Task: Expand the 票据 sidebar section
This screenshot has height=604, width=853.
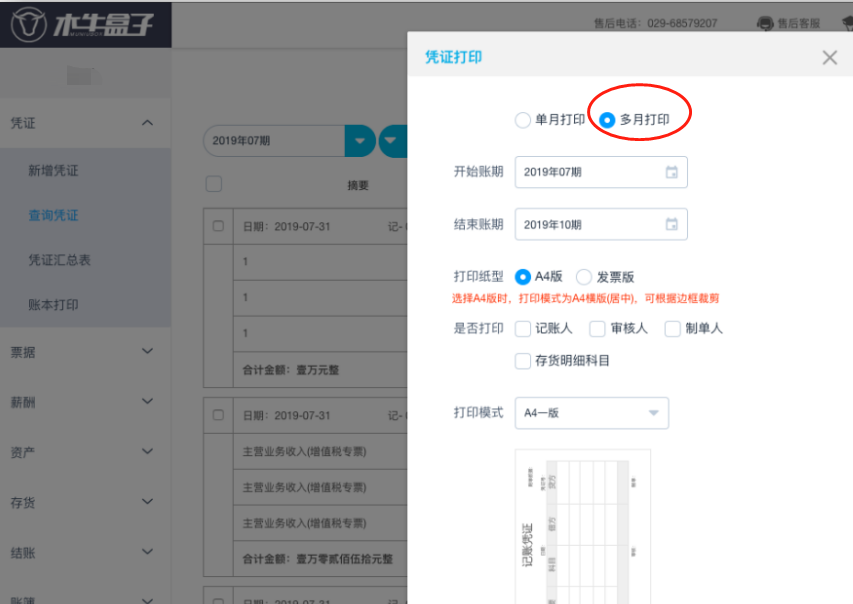Action: point(147,351)
